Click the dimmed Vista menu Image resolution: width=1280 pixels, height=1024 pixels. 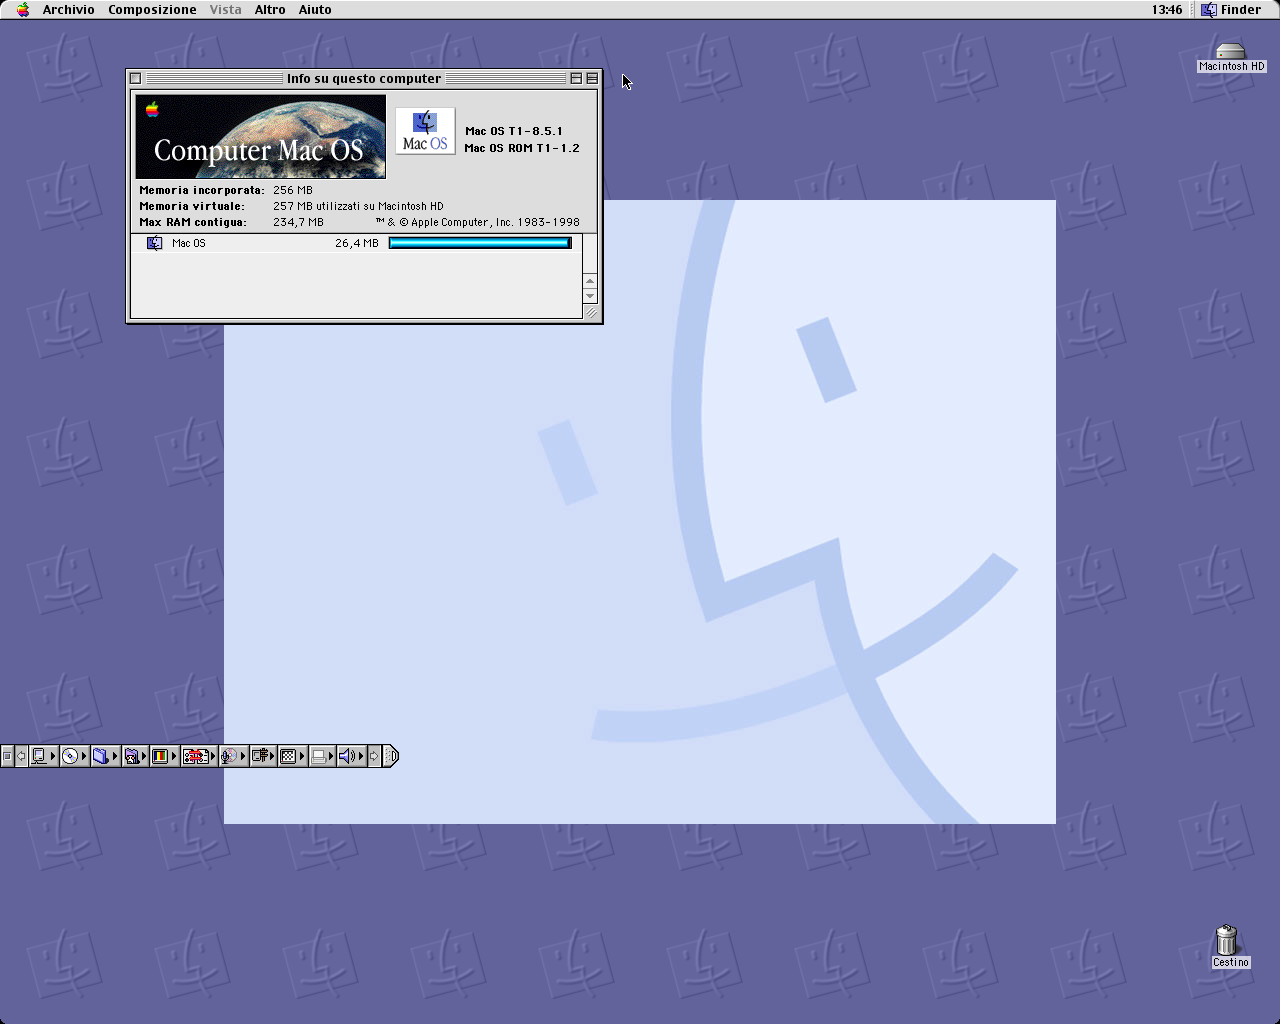(225, 9)
